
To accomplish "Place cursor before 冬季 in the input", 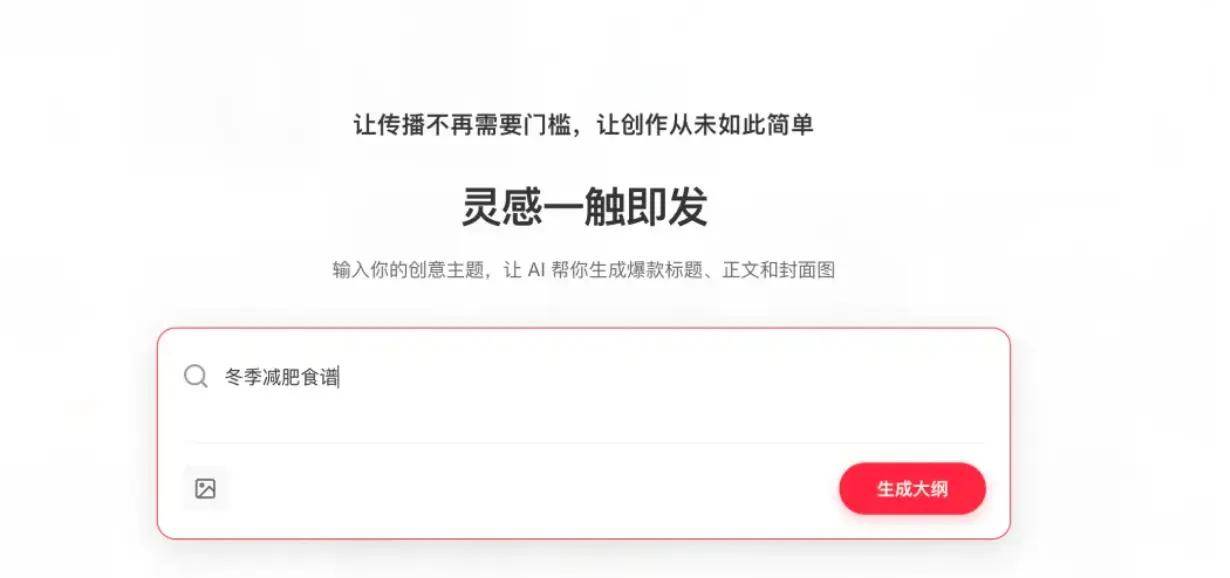I will click(225, 378).
